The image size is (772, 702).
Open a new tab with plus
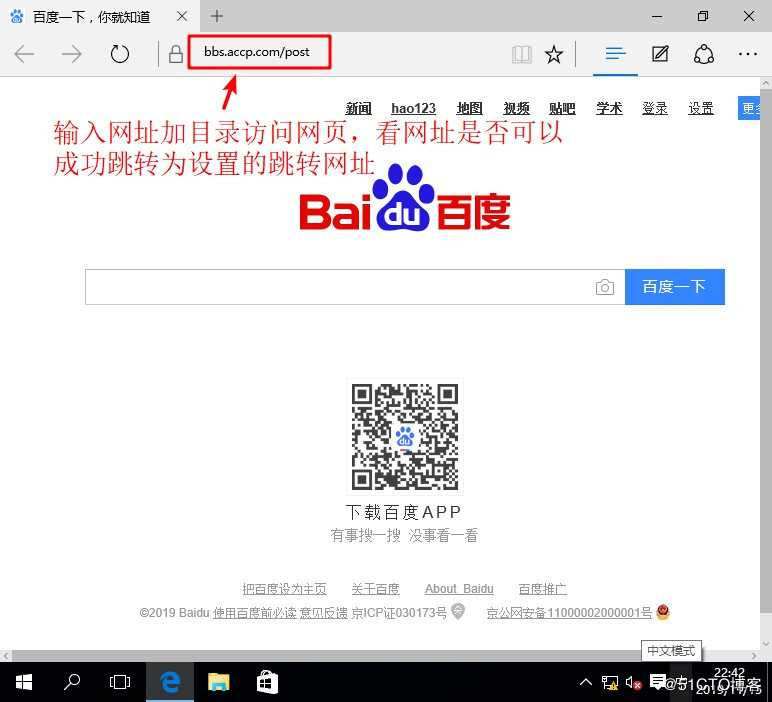click(x=217, y=16)
